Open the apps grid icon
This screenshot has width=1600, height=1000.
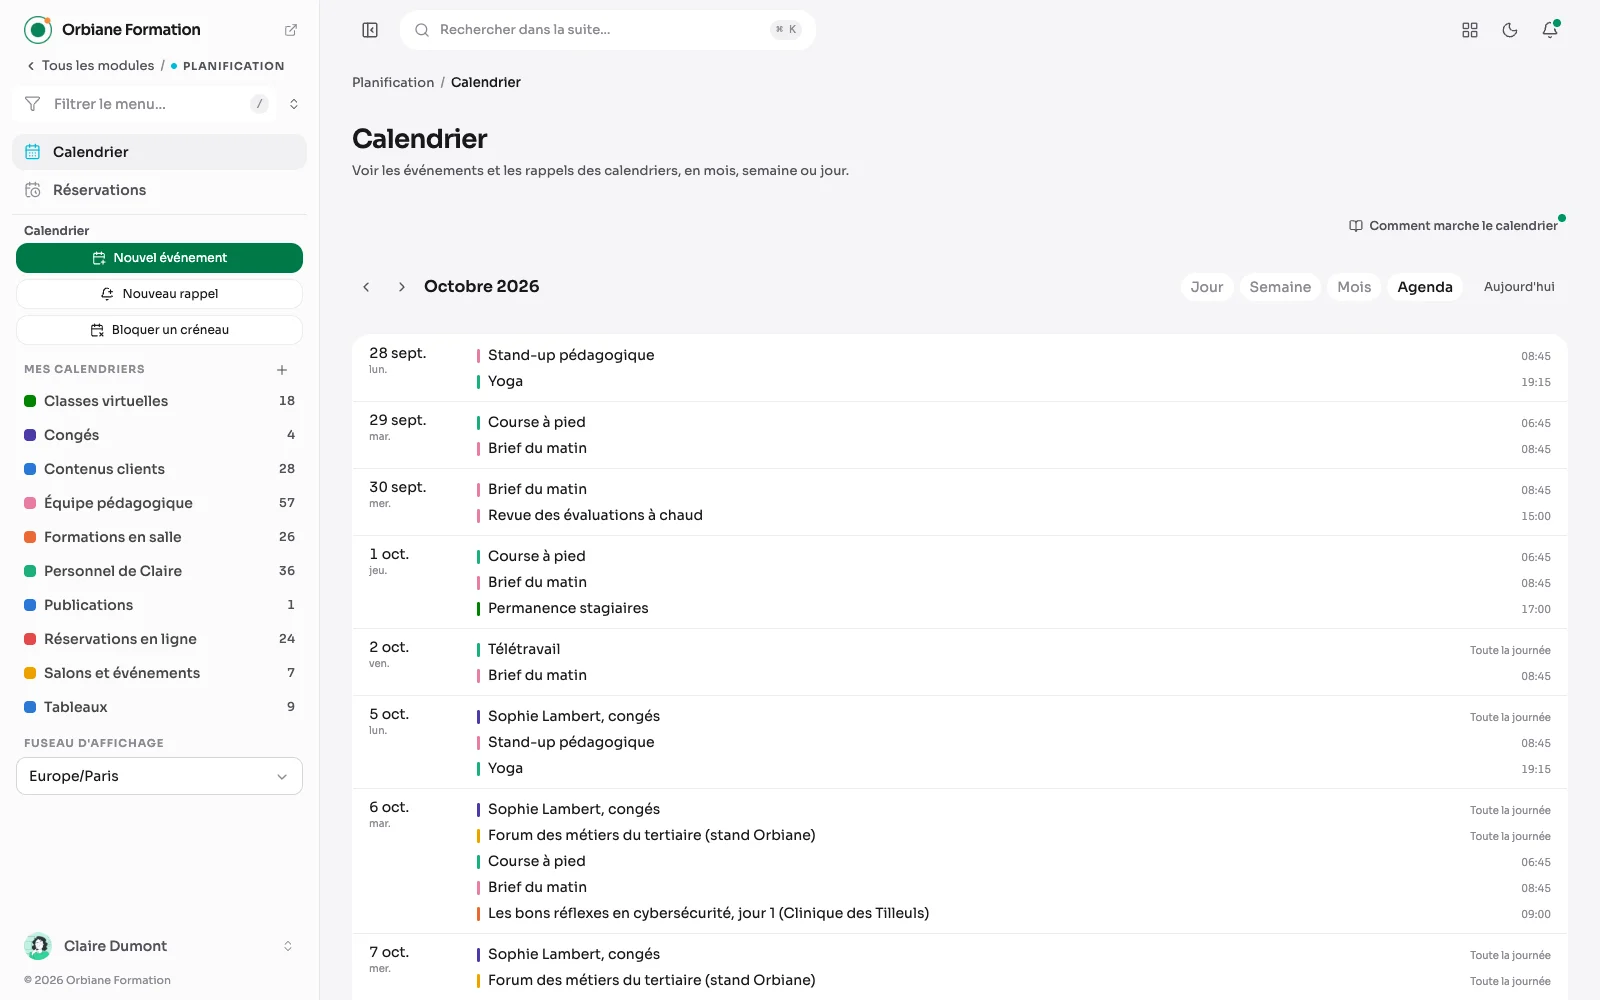pos(1470,30)
